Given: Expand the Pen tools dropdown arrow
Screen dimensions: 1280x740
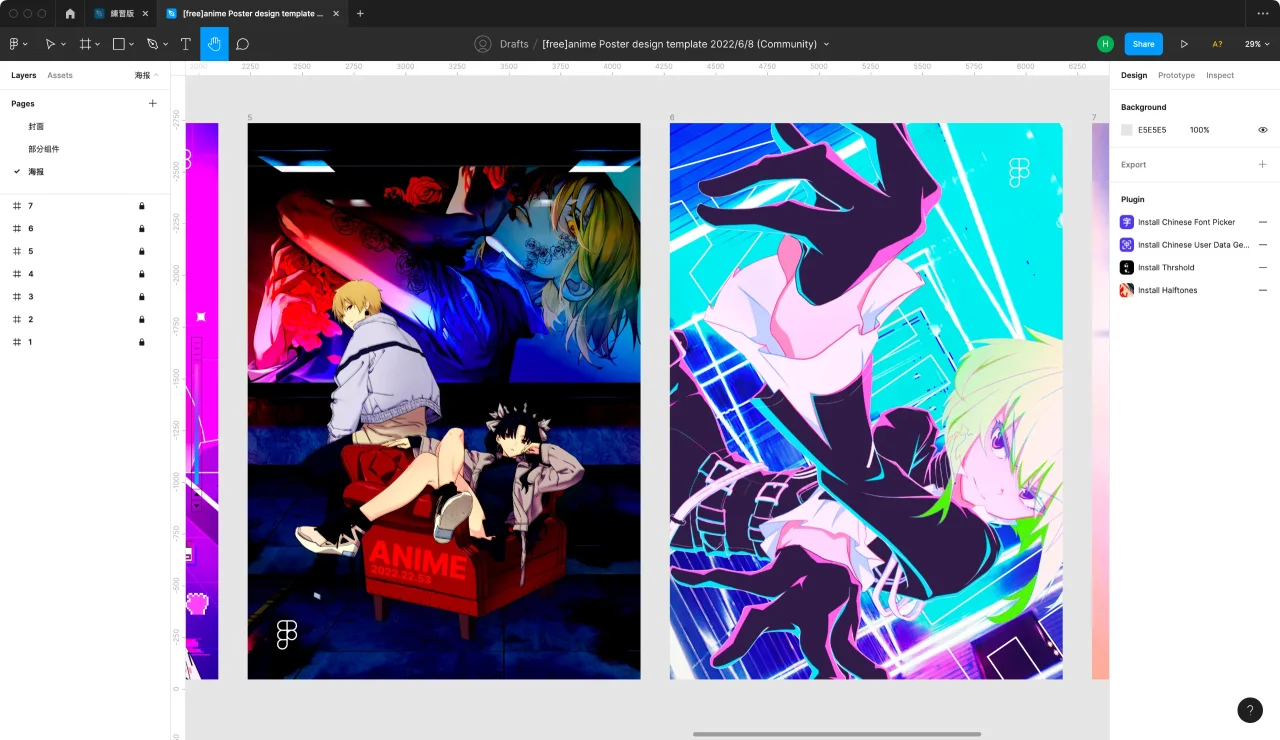Looking at the screenshot, I should 165,45.
